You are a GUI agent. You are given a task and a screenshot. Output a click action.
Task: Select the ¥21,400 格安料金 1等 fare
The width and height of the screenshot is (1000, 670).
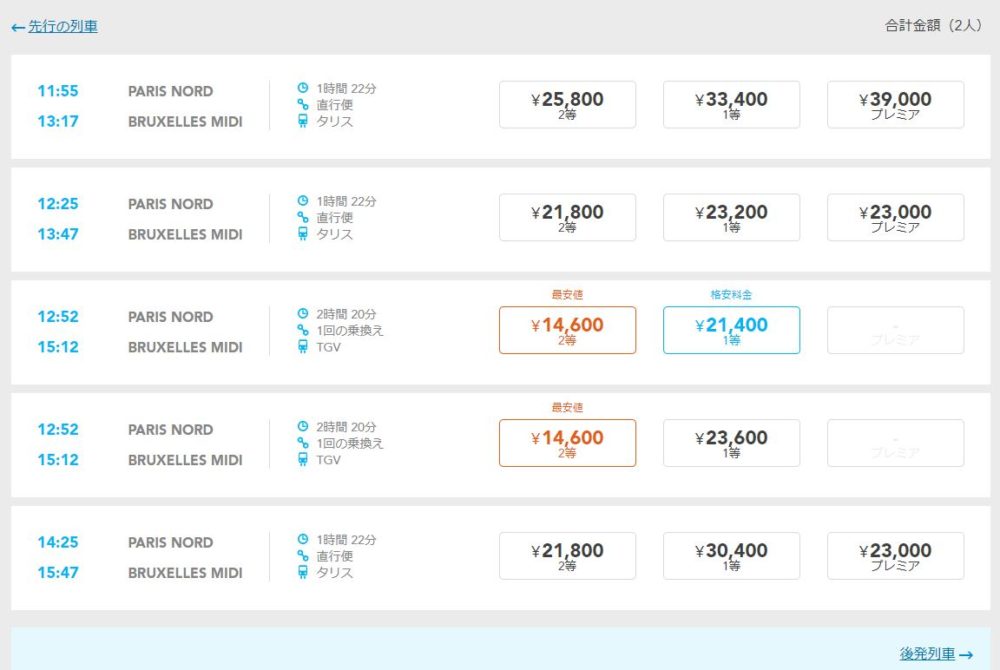[x=731, y=330]
